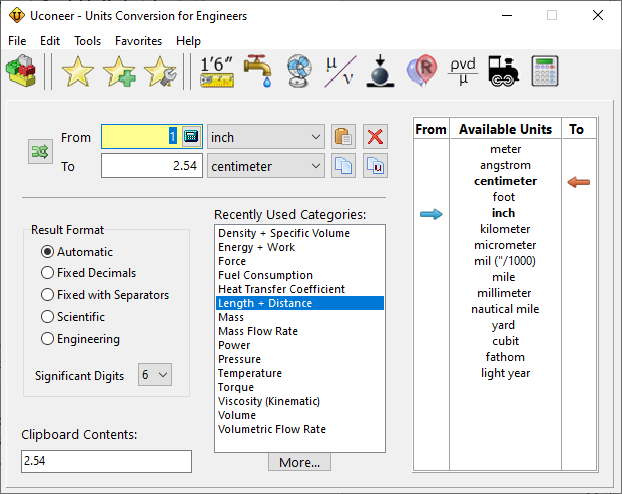Image resolution: width=622 pixels, height=494 pixels.
Task: Click the swap From/To units icon
Action: (x=40, y=151)
